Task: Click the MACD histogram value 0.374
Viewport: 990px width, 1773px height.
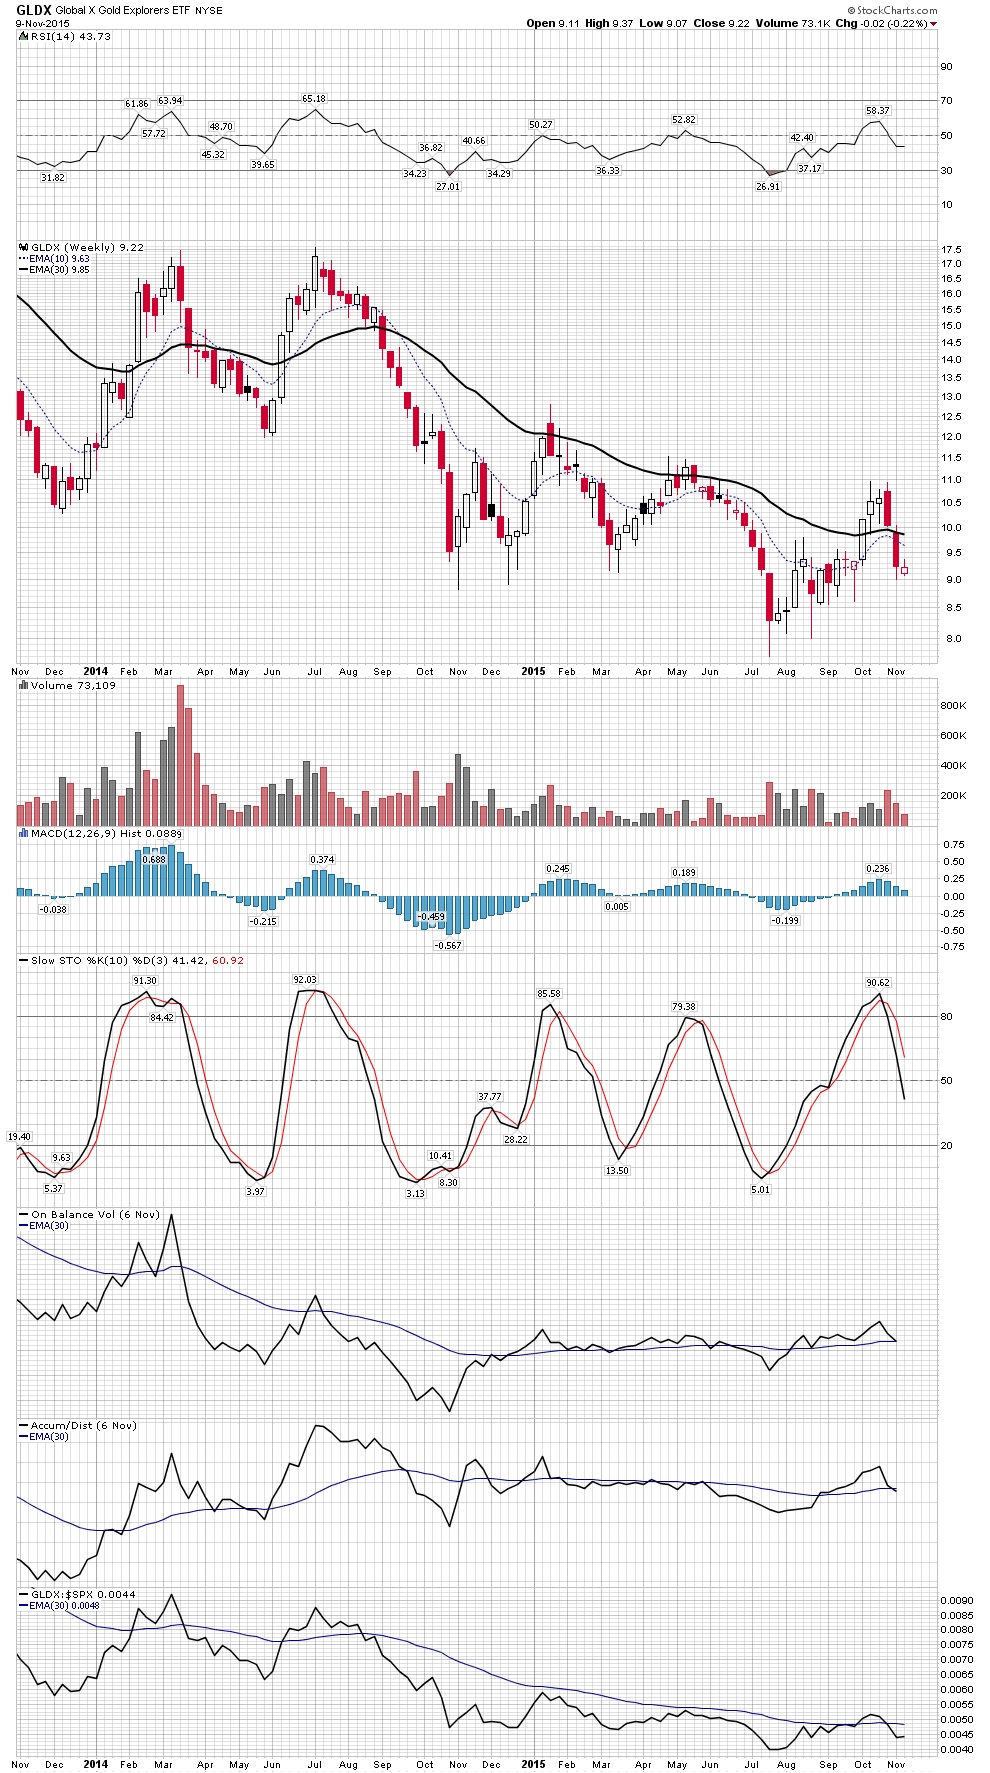Action: click(322, 860)
